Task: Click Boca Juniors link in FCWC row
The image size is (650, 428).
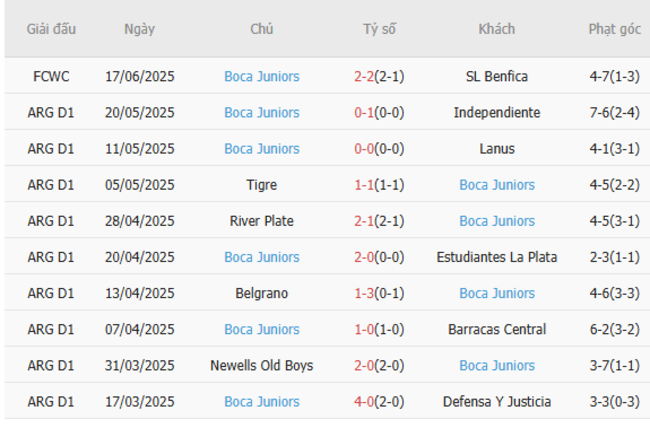Action: (261, 76)
